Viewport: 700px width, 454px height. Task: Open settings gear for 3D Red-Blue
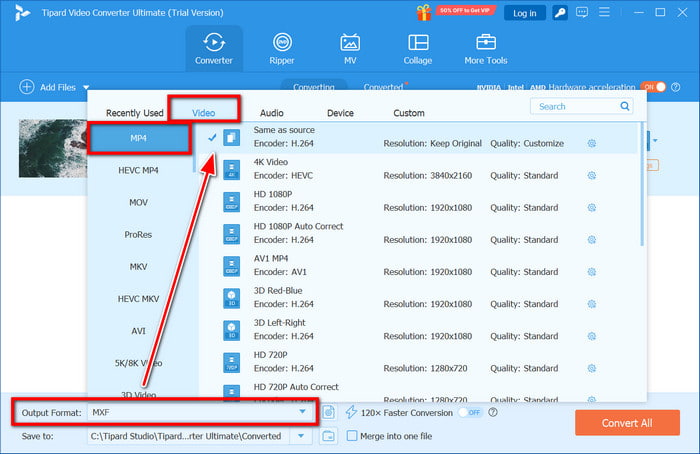(592, 304)
